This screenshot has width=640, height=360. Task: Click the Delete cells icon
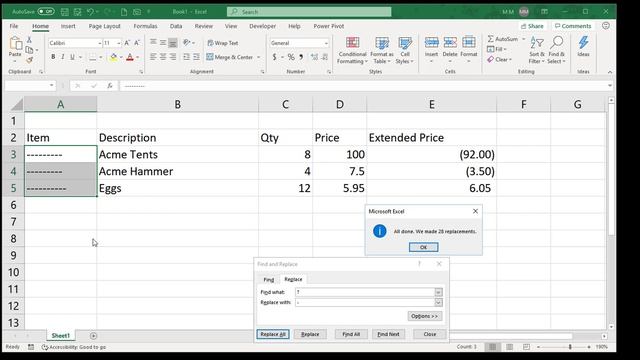click(x=450, y=42)
